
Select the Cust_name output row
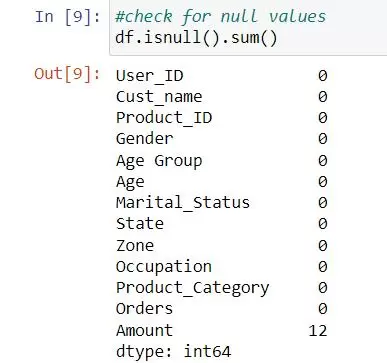click(x=222, y=97)
